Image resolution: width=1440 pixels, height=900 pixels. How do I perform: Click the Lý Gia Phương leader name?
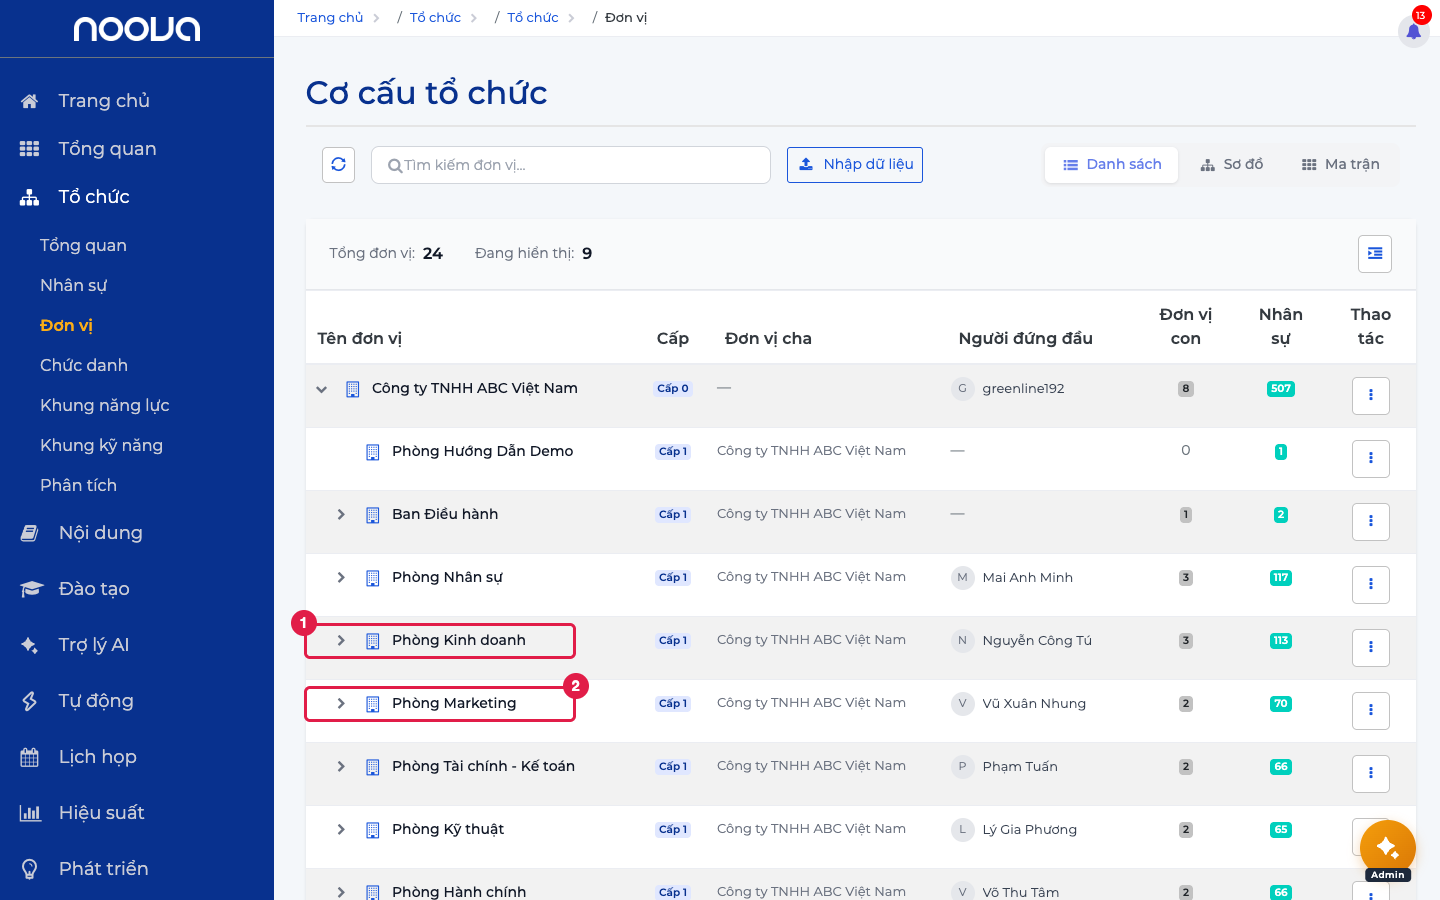(x=1029, y=830)
